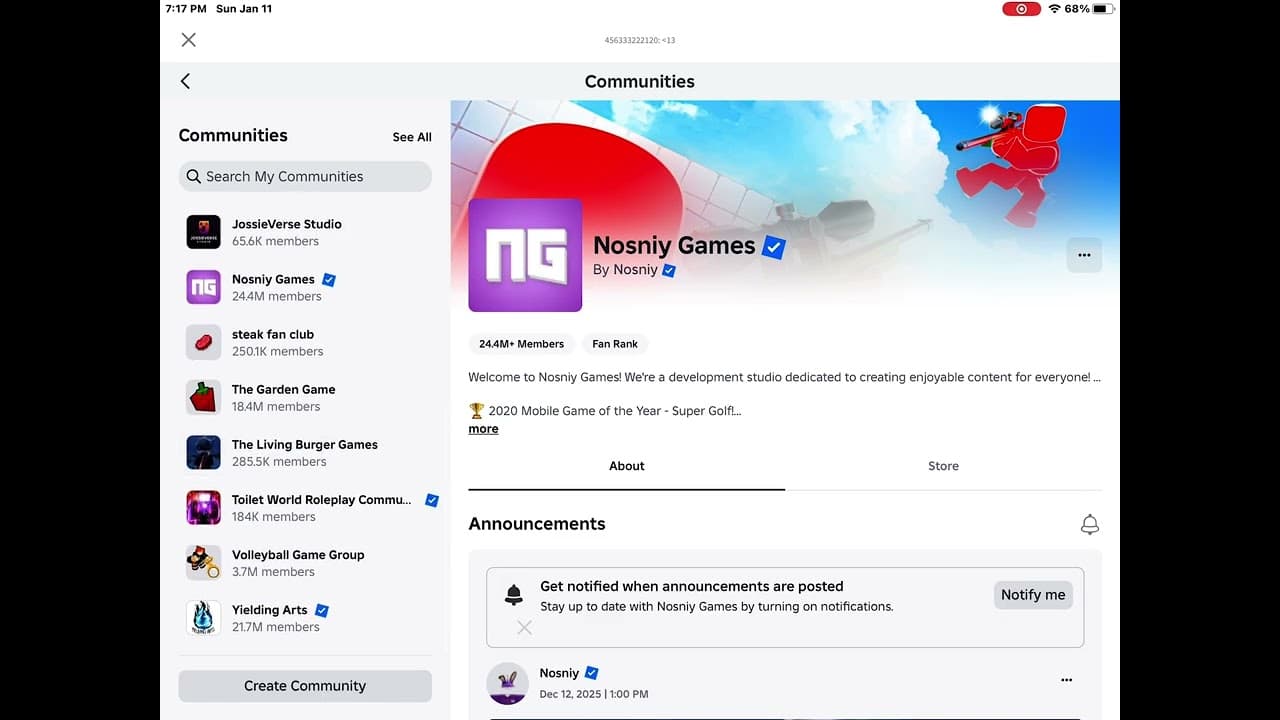Click the search magnifier icon
Screen dimensions: 1280x720
click(194, 176)
